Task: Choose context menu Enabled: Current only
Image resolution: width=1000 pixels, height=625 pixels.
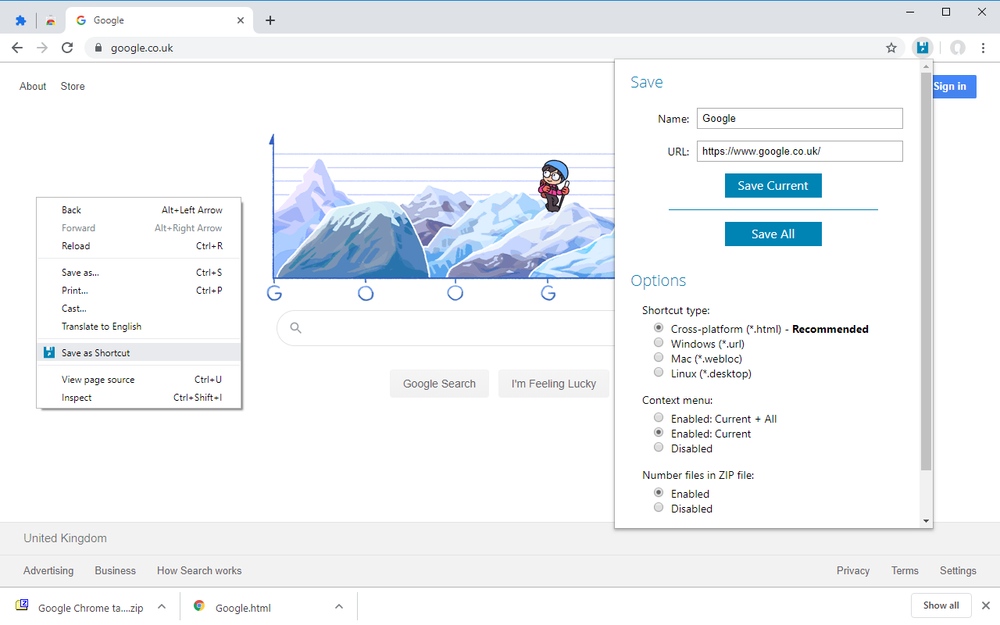Action: pos(658,432)
